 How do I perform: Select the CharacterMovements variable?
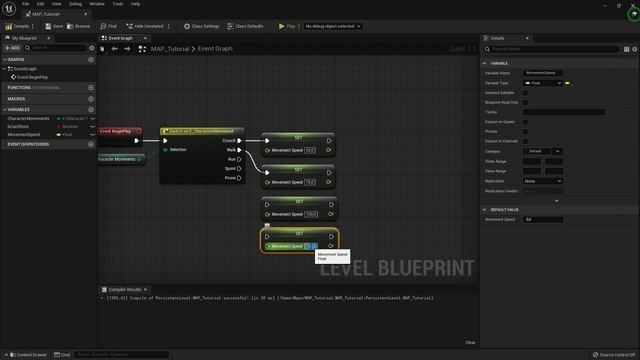pyautogui.click(x=28, y=118)
